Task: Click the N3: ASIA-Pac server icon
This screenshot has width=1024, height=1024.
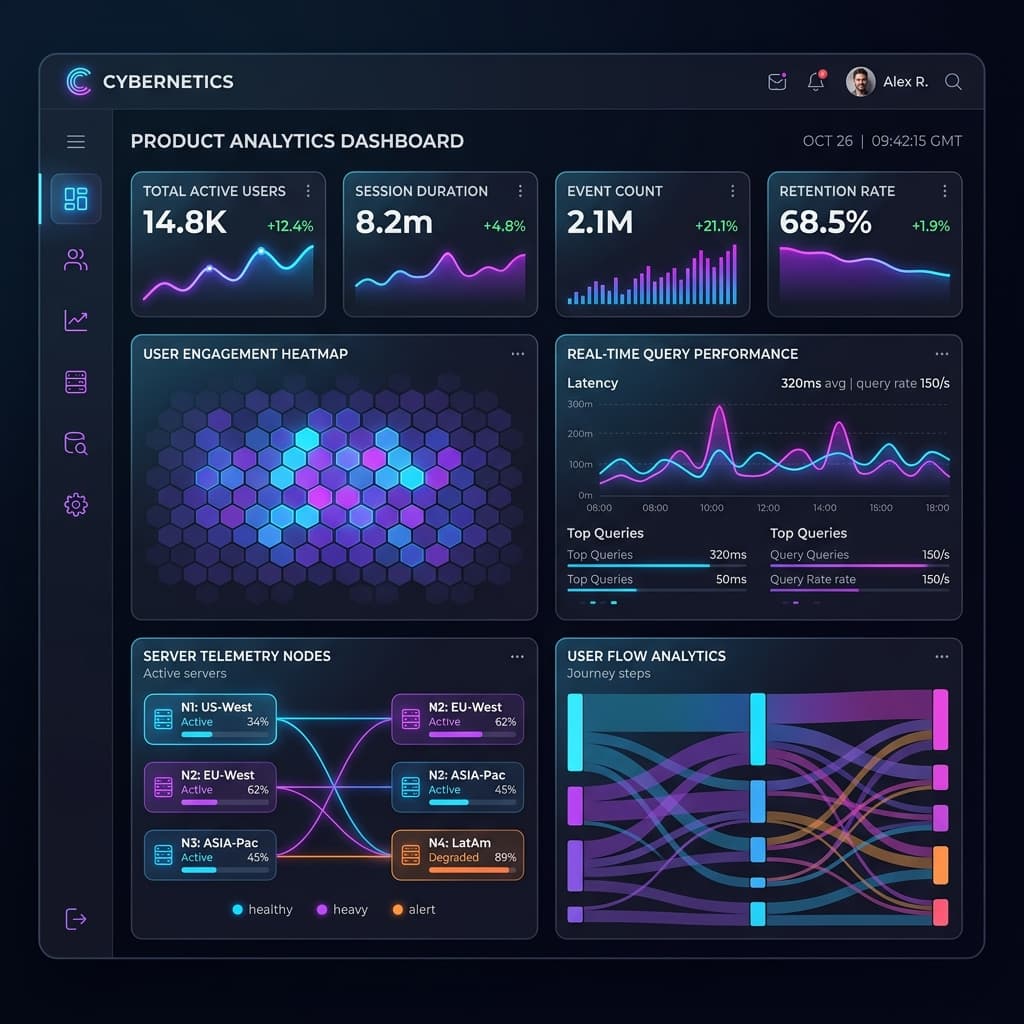Action: click(163, 855)
